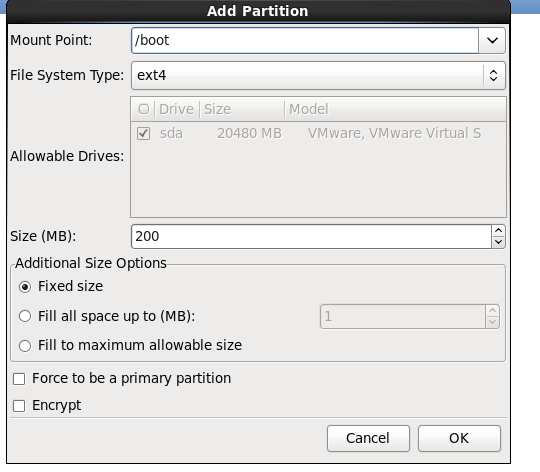Click the OK button

459,438
